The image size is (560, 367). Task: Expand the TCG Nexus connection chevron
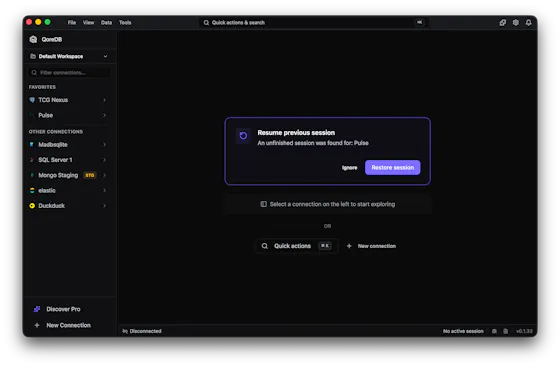point(105,100)
